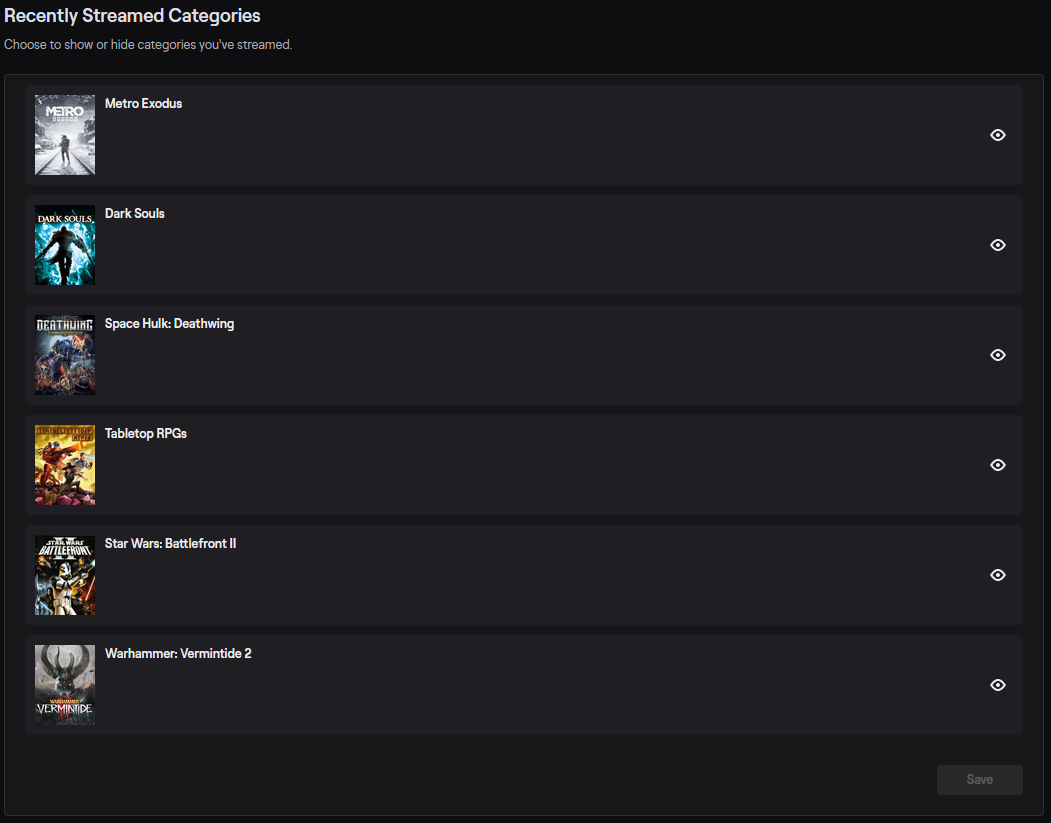This screenshot has width=1051, height=823.
Task: Click the Warhammer: Vermintide 2 cover art
Action: [x=65, y=684]
